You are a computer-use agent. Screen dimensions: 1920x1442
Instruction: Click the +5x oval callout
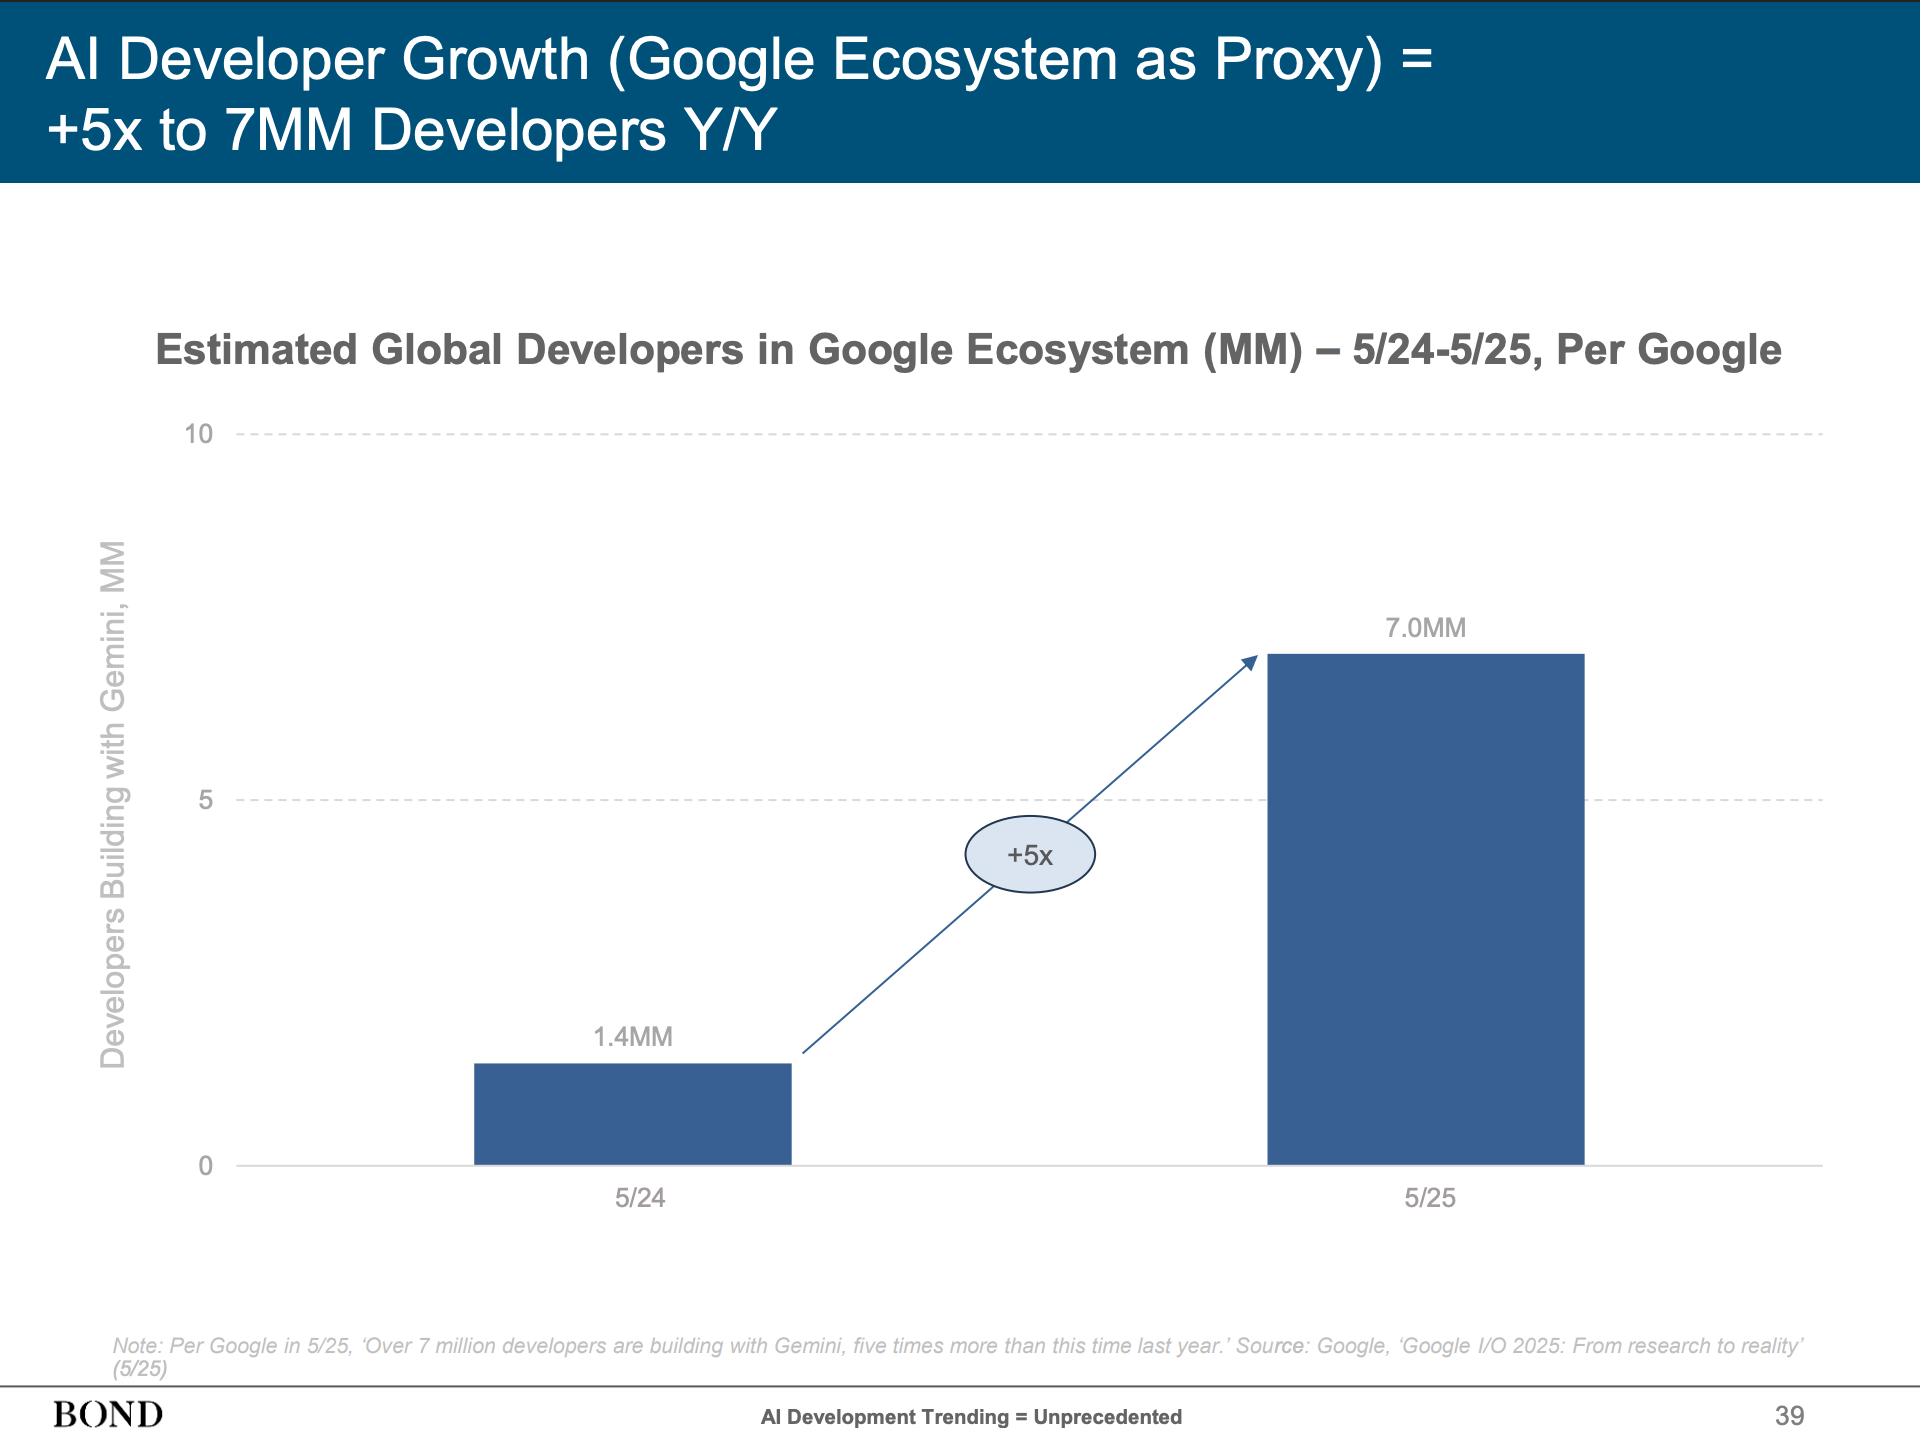point(1029,855)
